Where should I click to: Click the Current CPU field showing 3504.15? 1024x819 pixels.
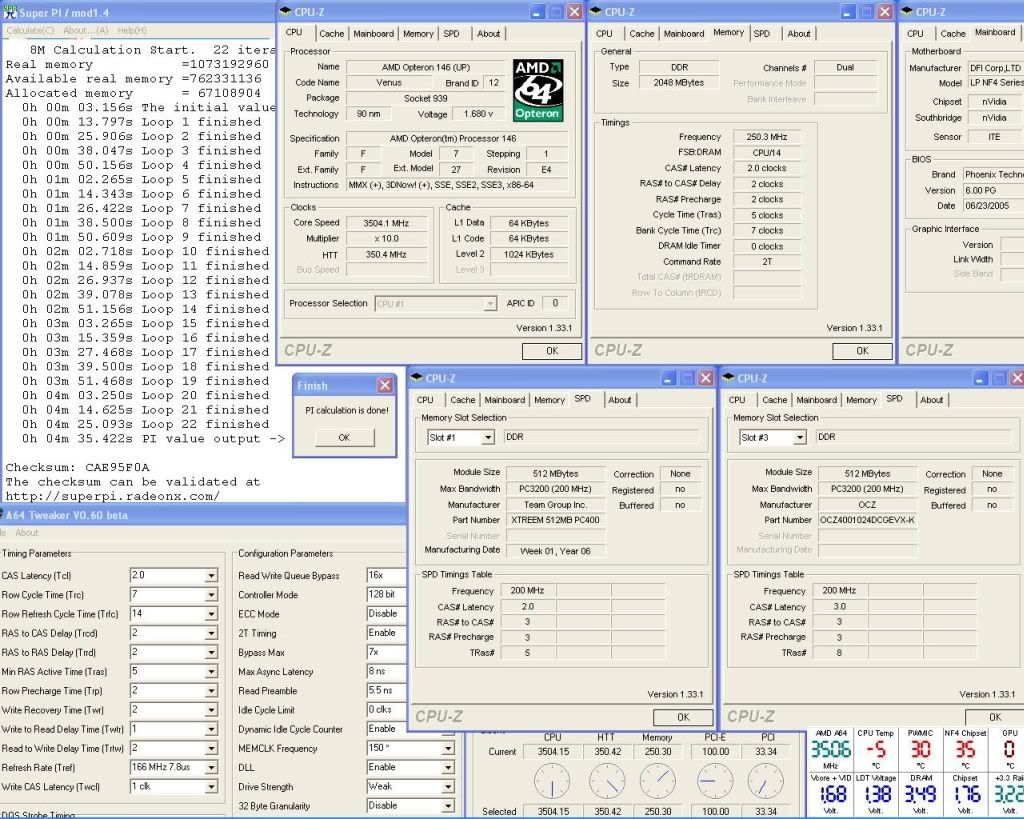(x=553, y=752)
